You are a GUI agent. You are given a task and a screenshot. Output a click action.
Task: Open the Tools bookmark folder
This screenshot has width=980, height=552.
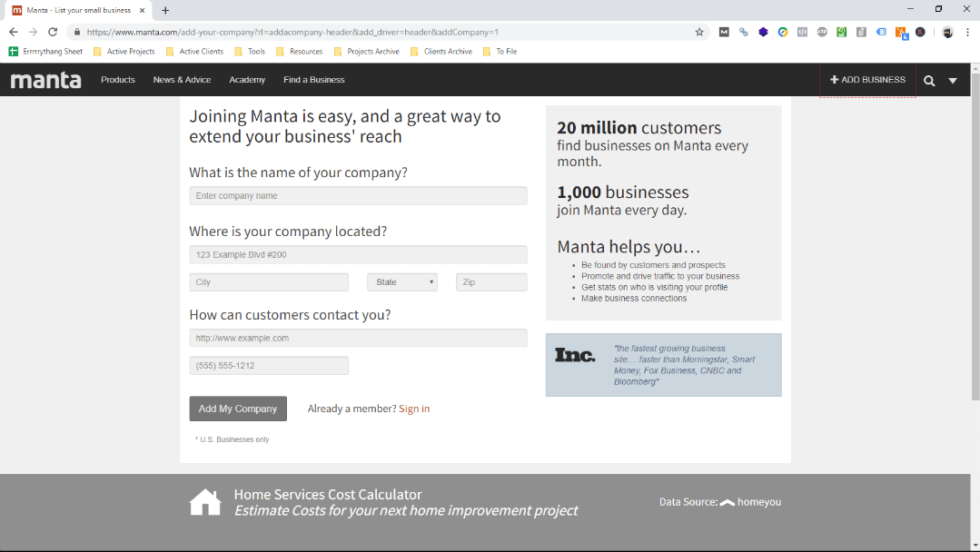click(250, 51)
